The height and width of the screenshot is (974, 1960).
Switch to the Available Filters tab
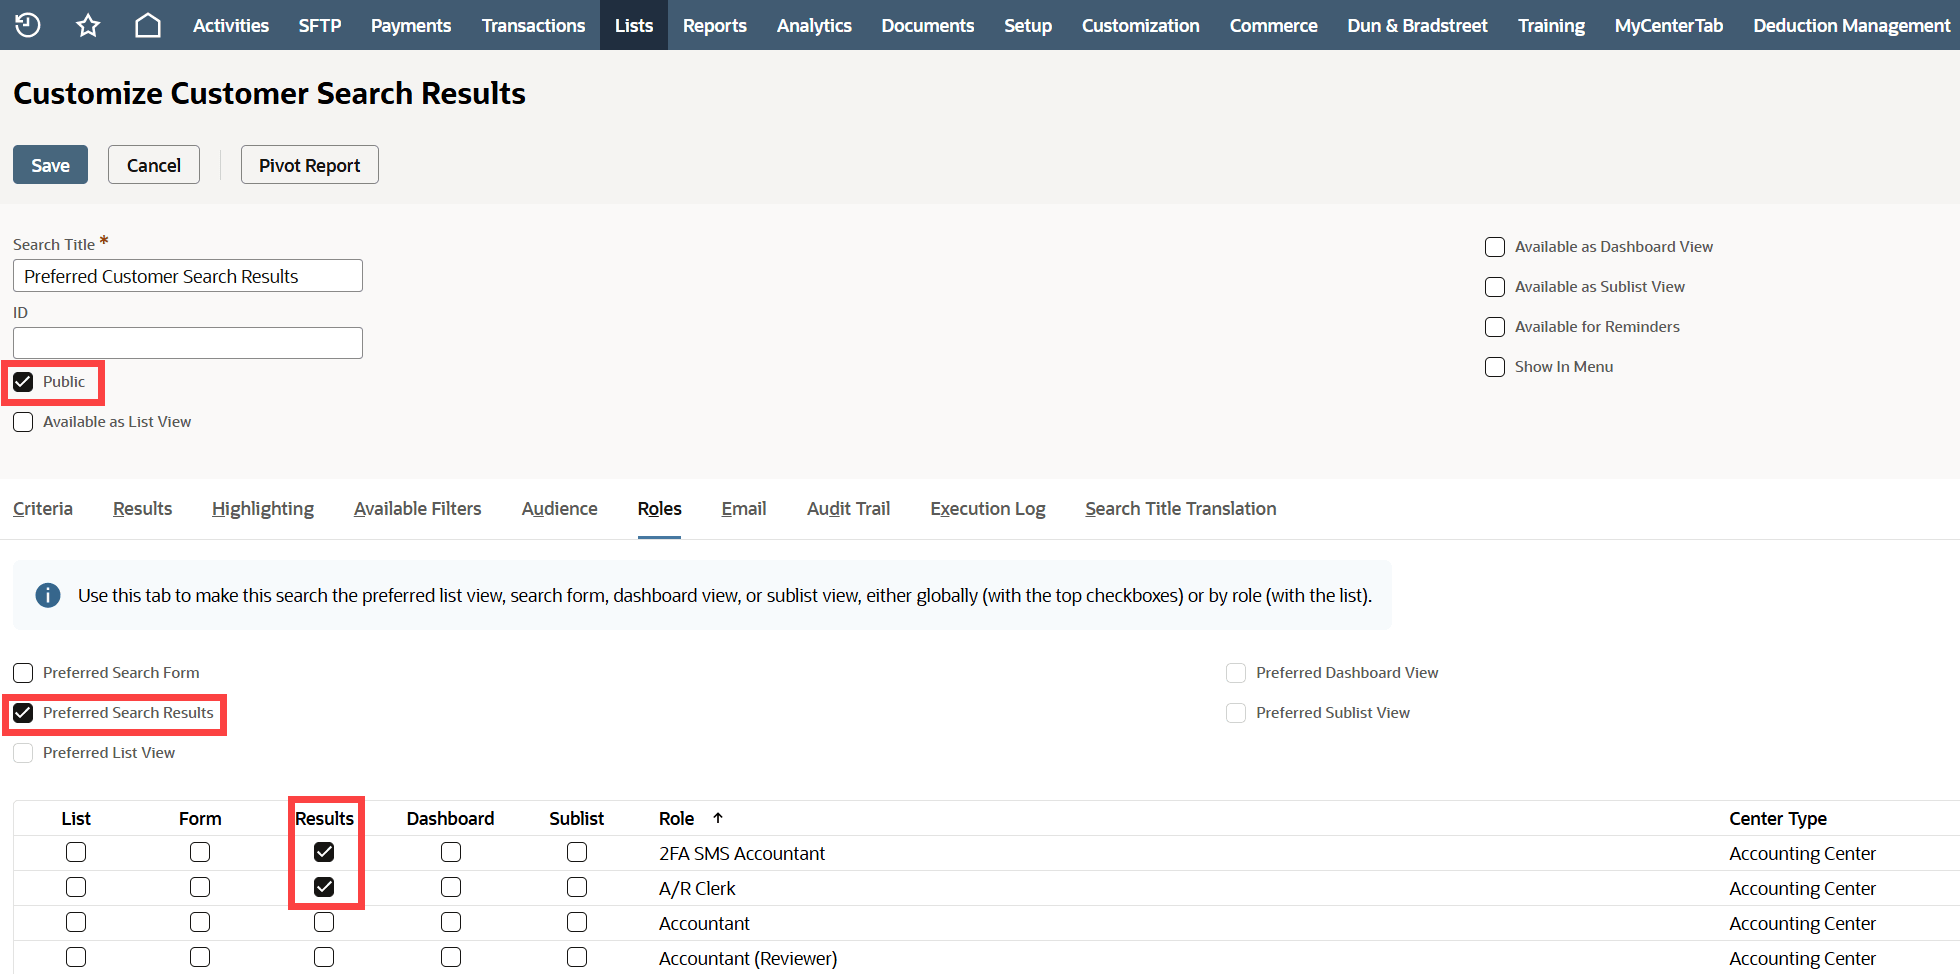[x=417, y=509]
